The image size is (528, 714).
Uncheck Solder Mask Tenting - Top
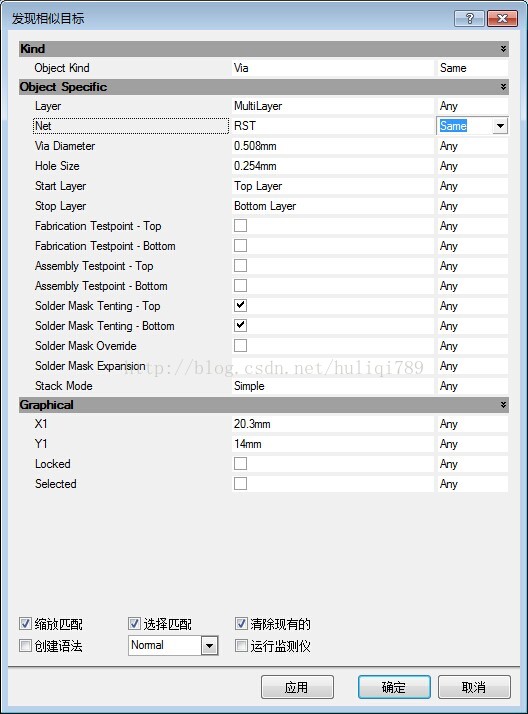tap(240, 306)
